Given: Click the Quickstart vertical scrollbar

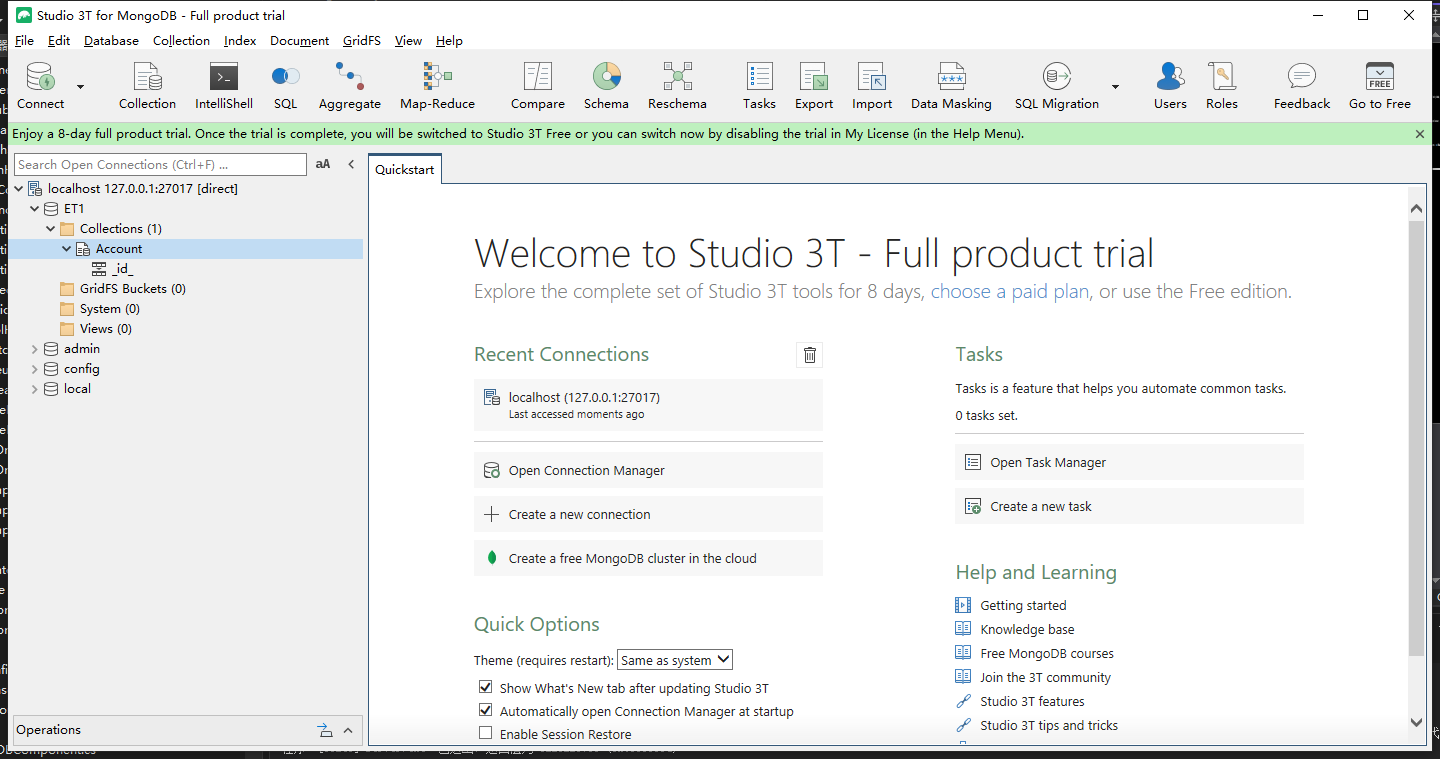Looking at the screenshot, I should [1416, 439].
